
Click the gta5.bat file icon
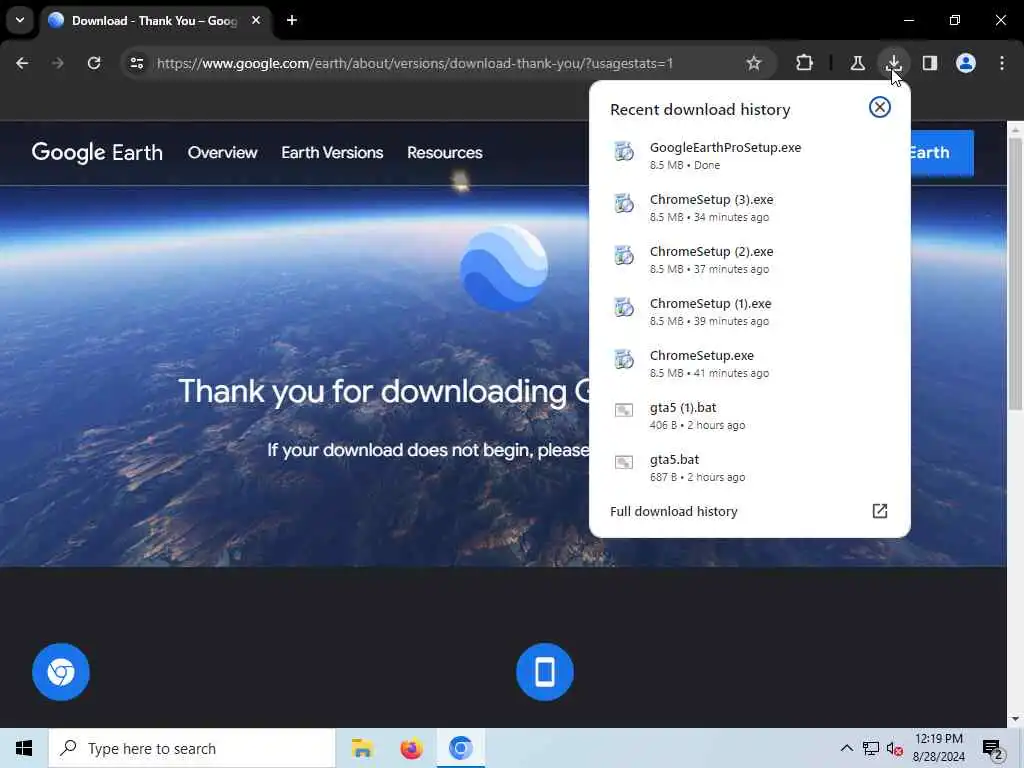(x=624, y=462)
